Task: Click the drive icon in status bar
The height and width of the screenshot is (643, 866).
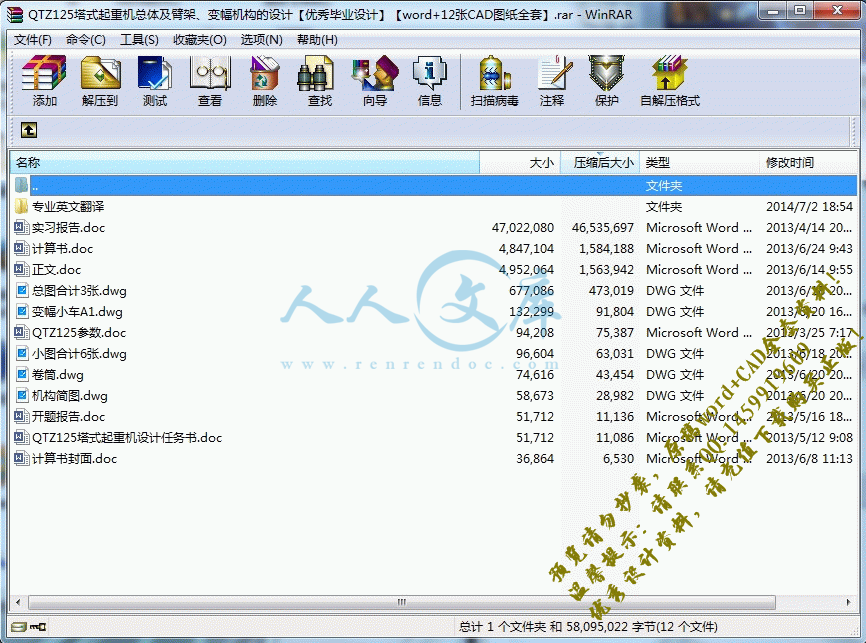Action: coord(19,626)
